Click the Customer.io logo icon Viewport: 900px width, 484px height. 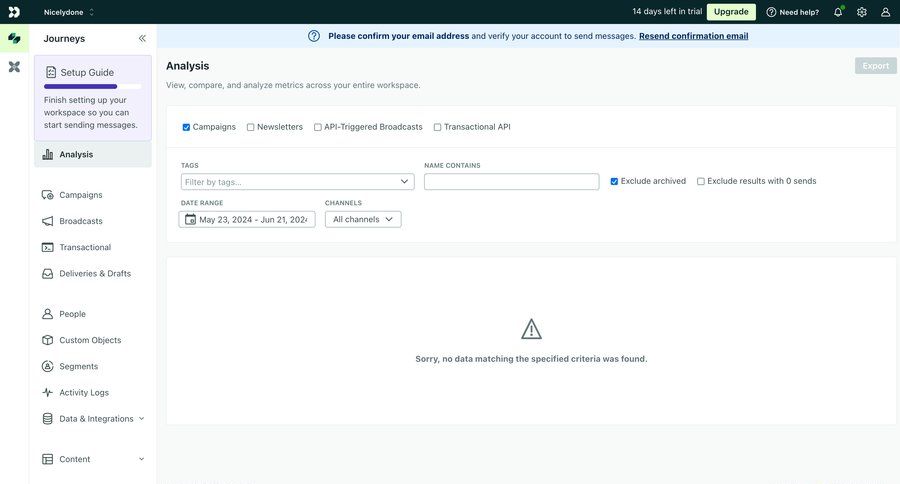tap(14, 12)
